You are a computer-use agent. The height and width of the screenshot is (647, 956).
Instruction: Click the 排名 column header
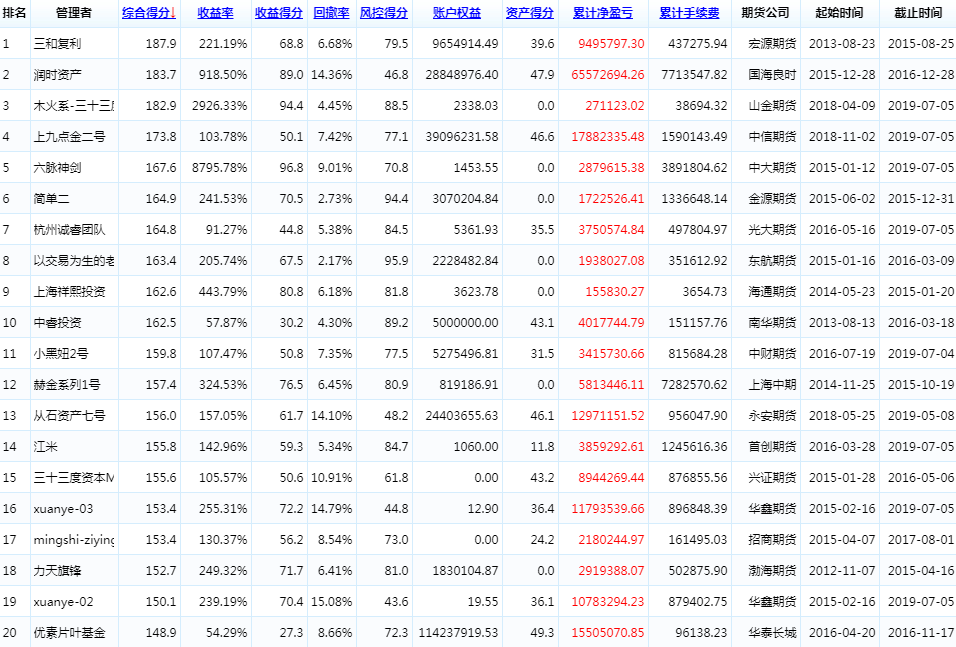click(15, 13)
